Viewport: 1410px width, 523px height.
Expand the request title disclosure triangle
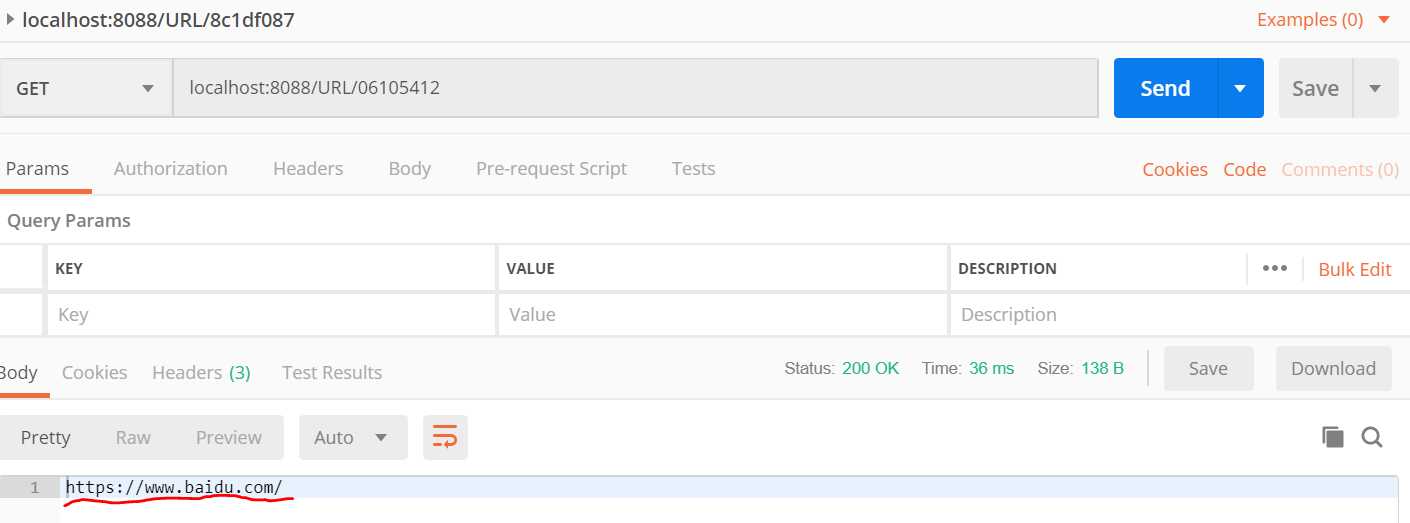pyautogui.click(x=9, y=19)
